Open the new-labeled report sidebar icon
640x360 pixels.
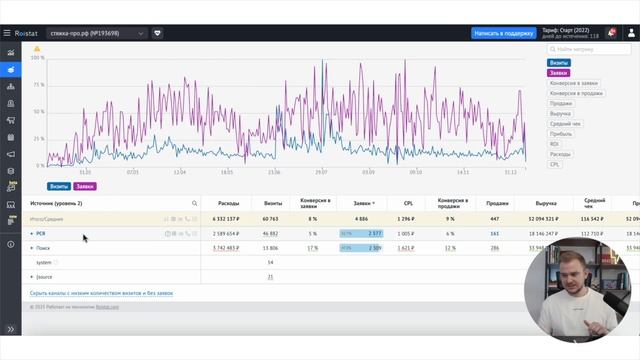[x=11, y=221]
